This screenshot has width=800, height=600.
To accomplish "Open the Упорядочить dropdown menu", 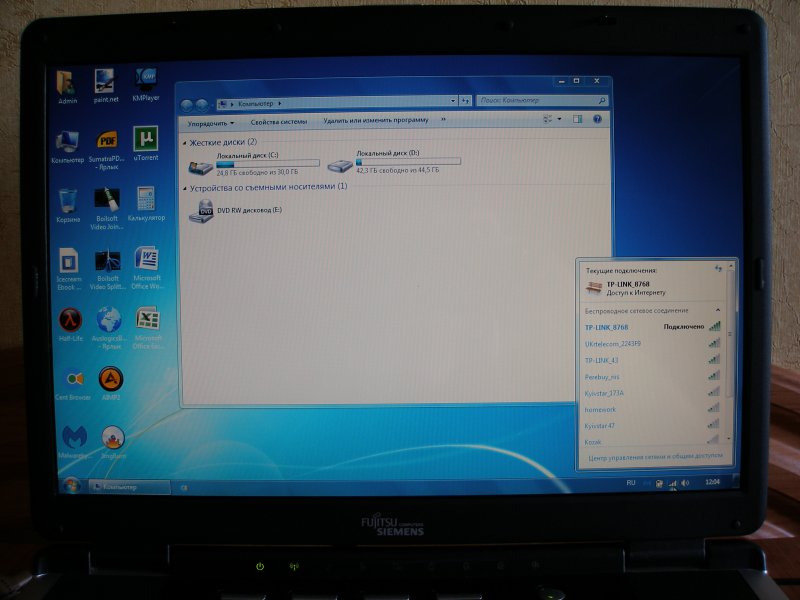I will tap(210, 122).
